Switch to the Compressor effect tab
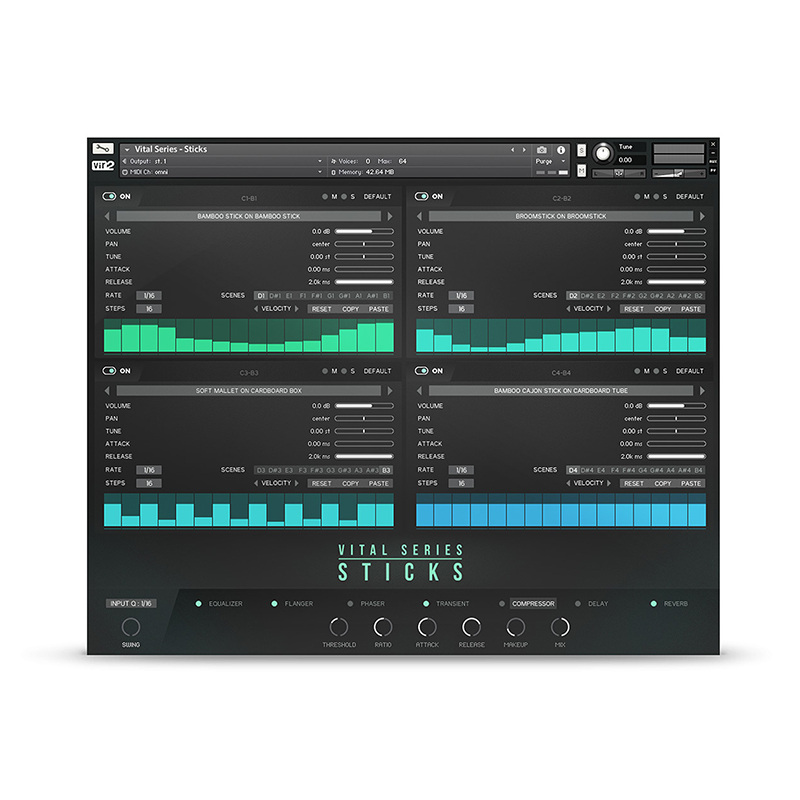 [x=533, y=604]
